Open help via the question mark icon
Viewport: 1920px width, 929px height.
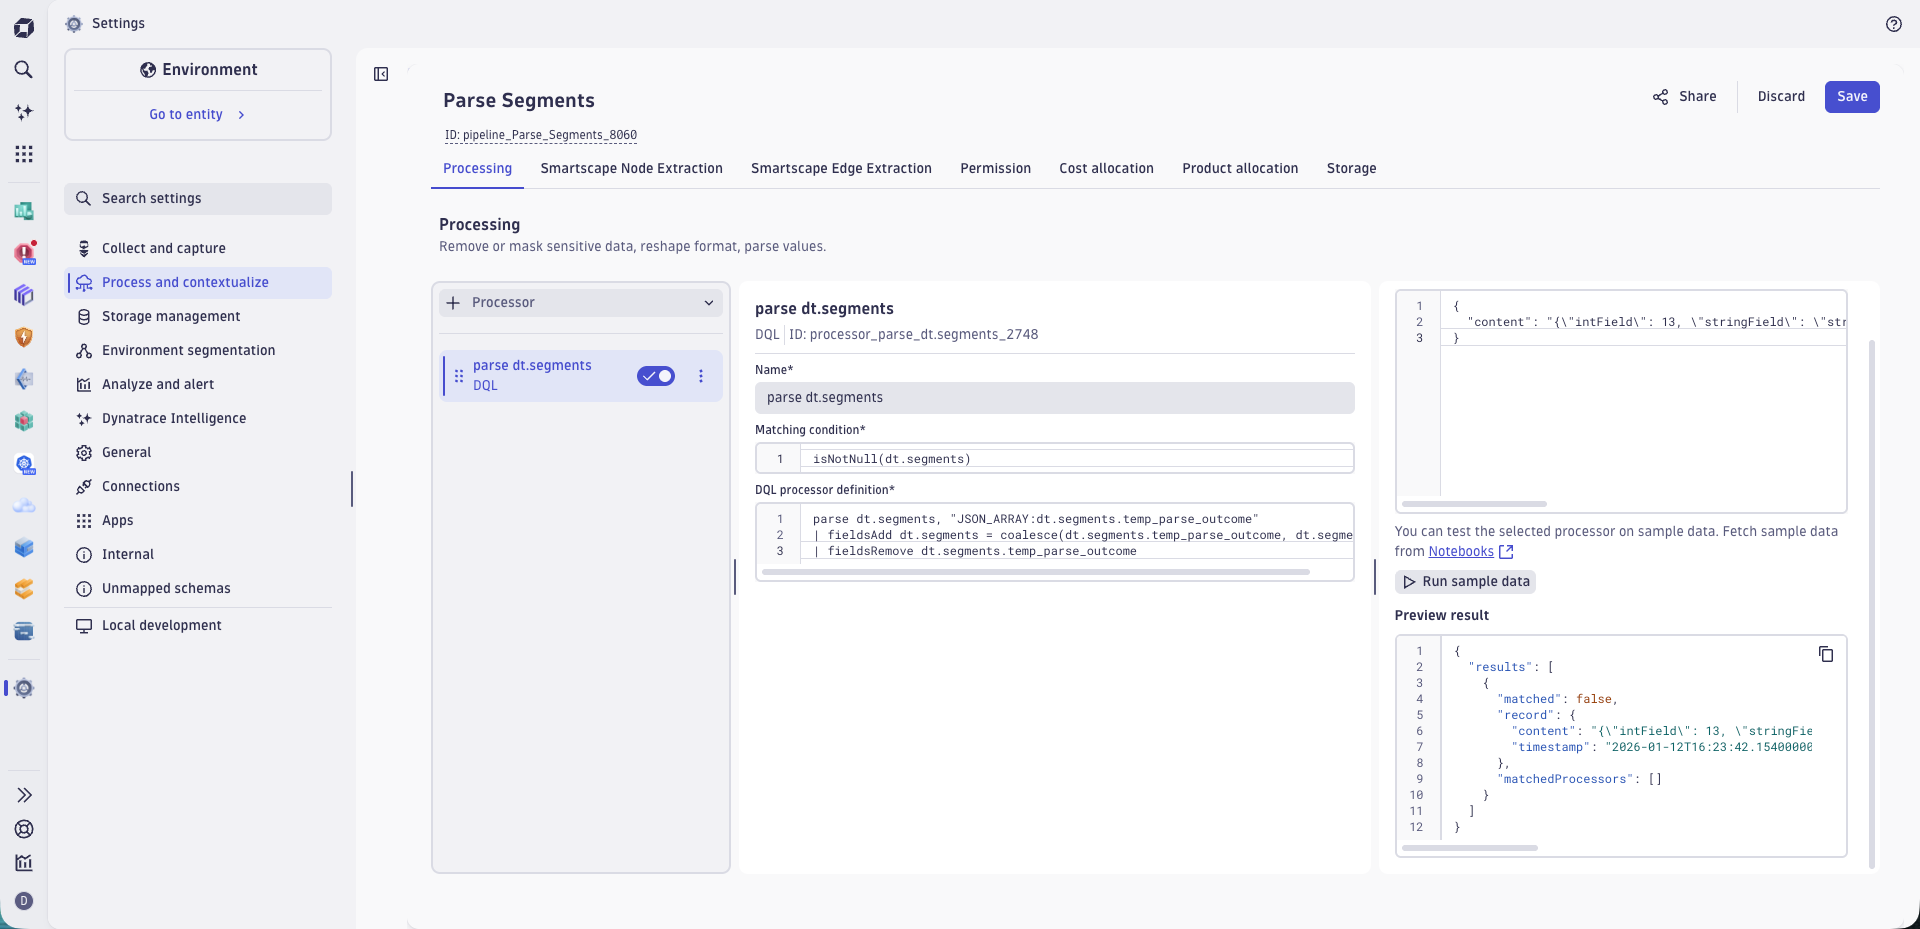click(1895, 24)
